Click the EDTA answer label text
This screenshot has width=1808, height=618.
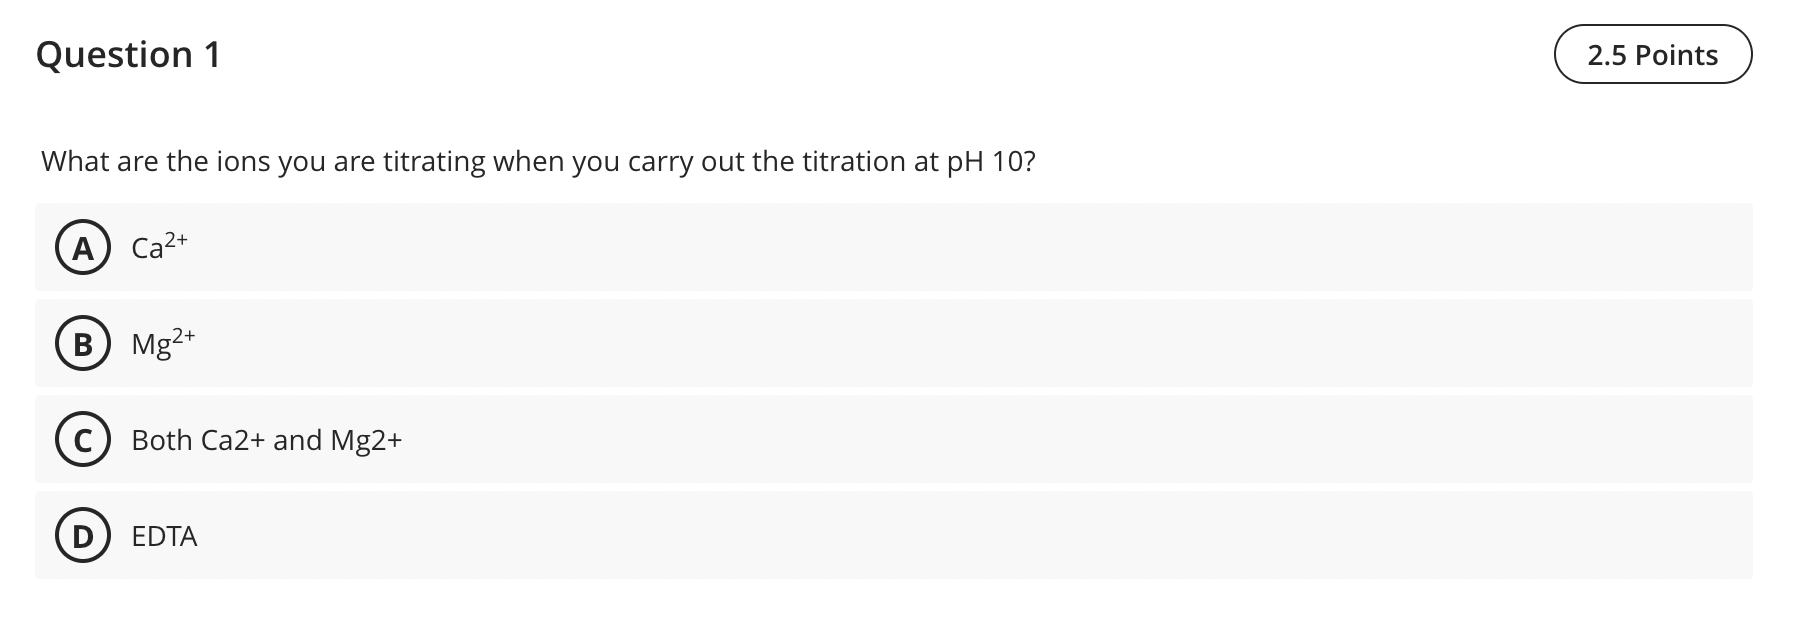pyautogui.click(x=164, y=536)
